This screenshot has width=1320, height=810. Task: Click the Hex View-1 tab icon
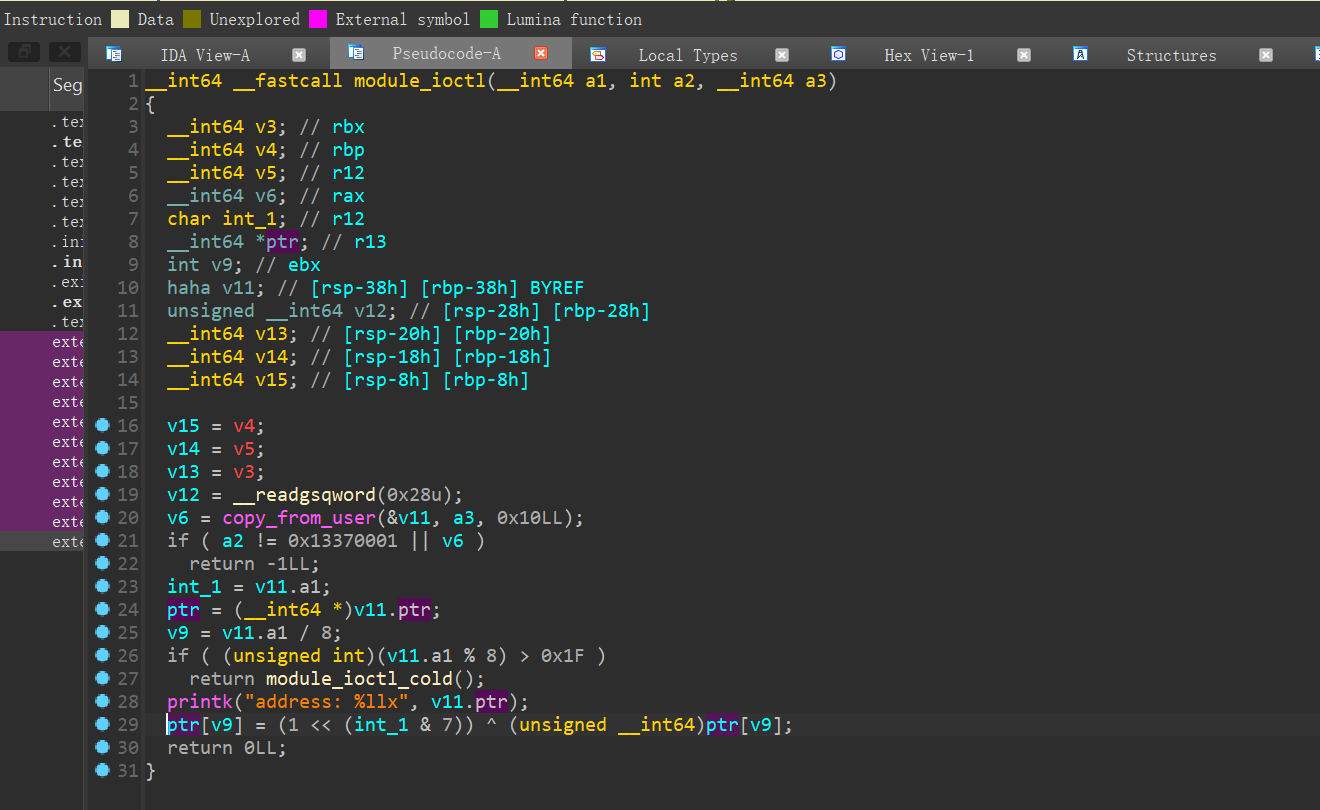point(839,54)
